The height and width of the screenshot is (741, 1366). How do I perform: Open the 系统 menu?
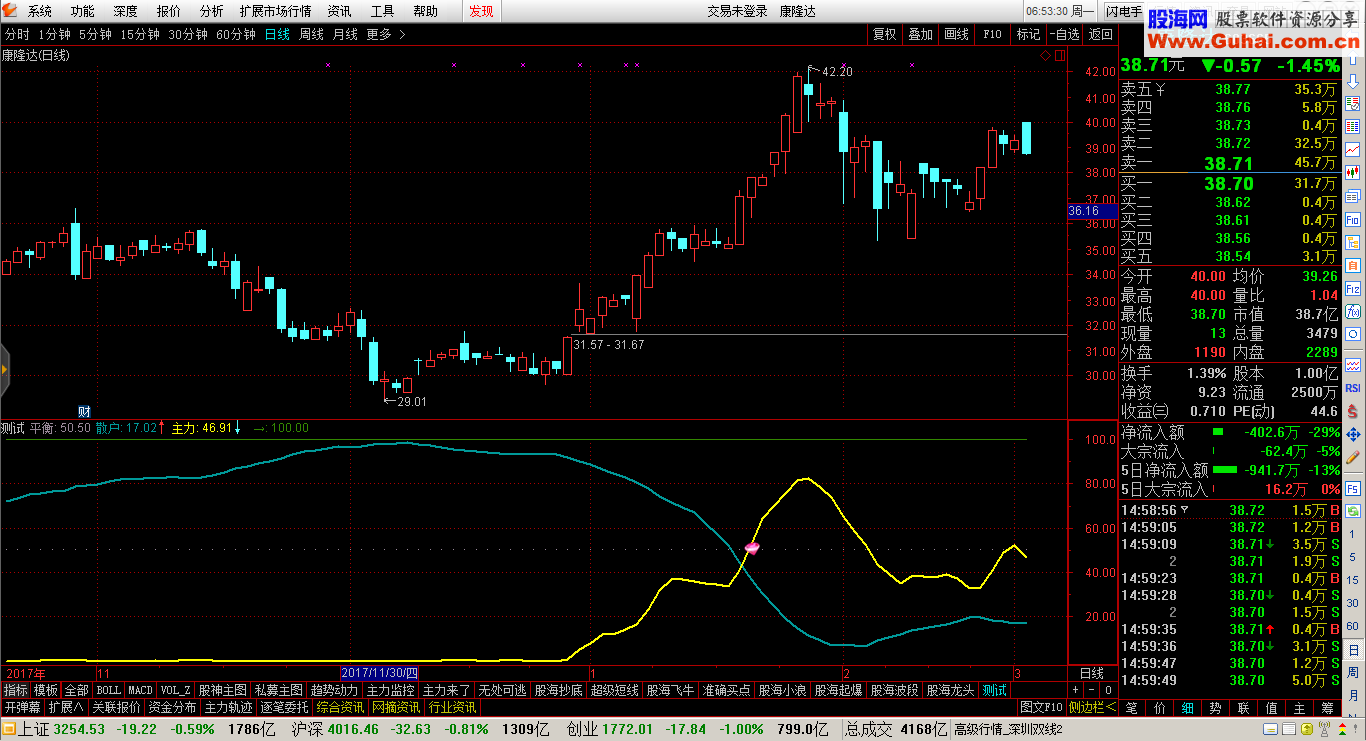(40, 12)
